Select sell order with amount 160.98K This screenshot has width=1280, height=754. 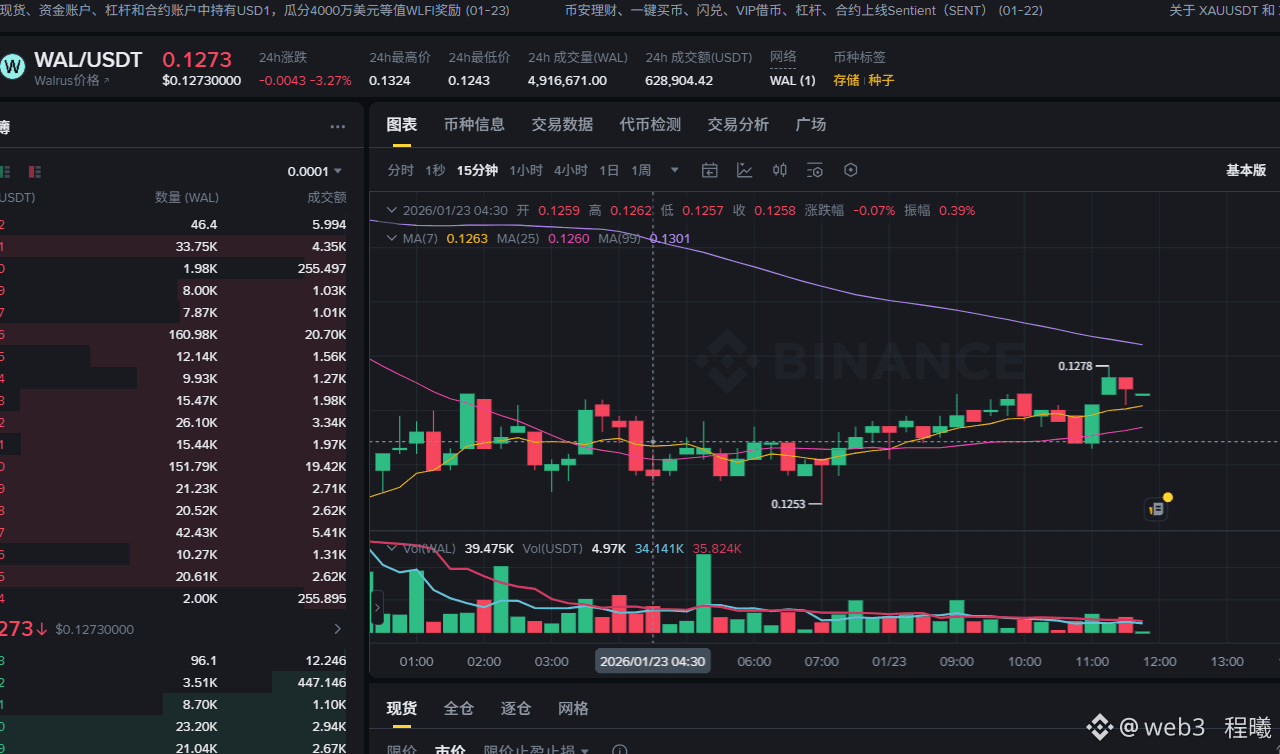click(174, 334)
